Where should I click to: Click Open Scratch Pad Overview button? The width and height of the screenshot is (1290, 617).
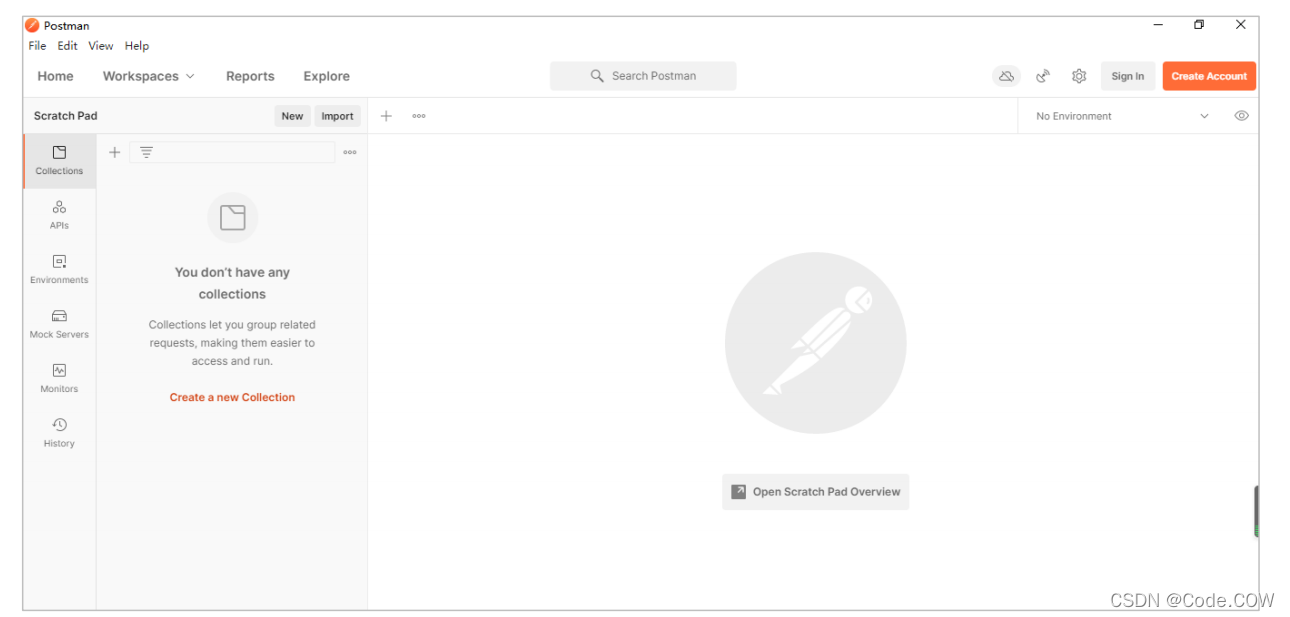click(x=815, y=492)
